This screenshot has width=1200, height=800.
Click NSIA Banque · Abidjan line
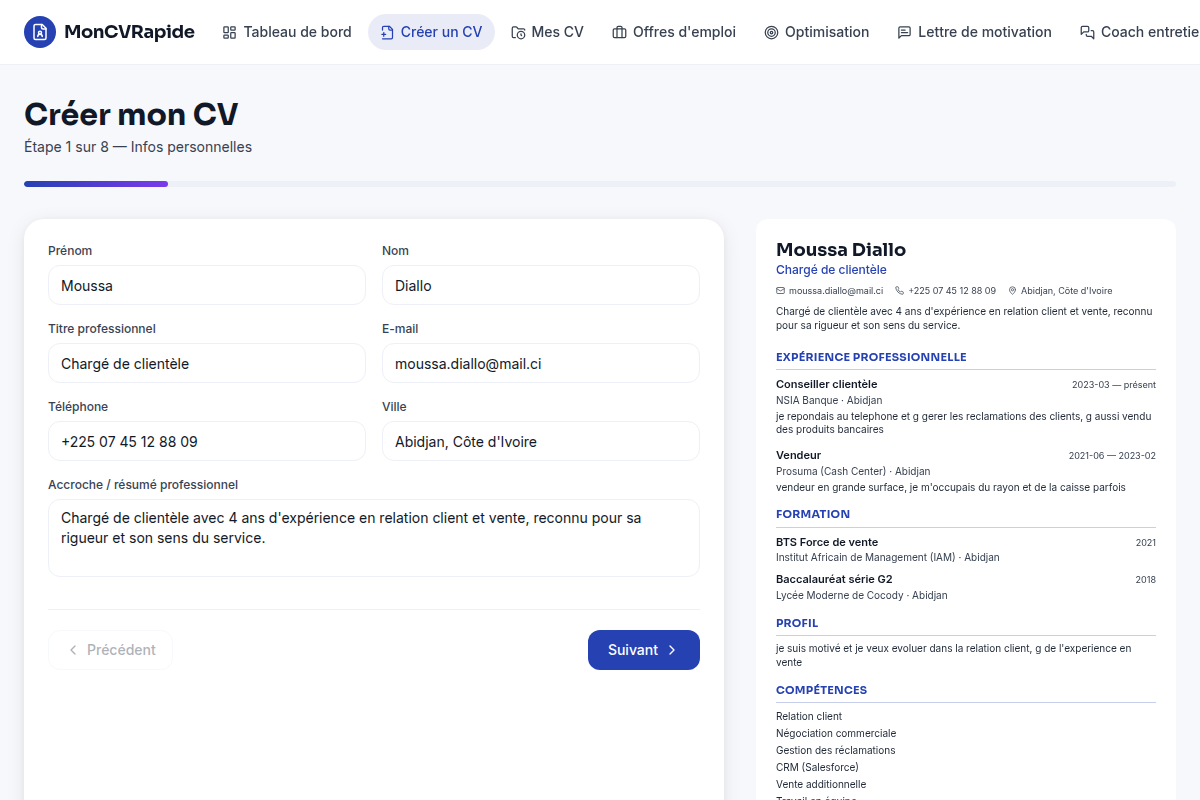pyautogui.click(x=829, y=400)
